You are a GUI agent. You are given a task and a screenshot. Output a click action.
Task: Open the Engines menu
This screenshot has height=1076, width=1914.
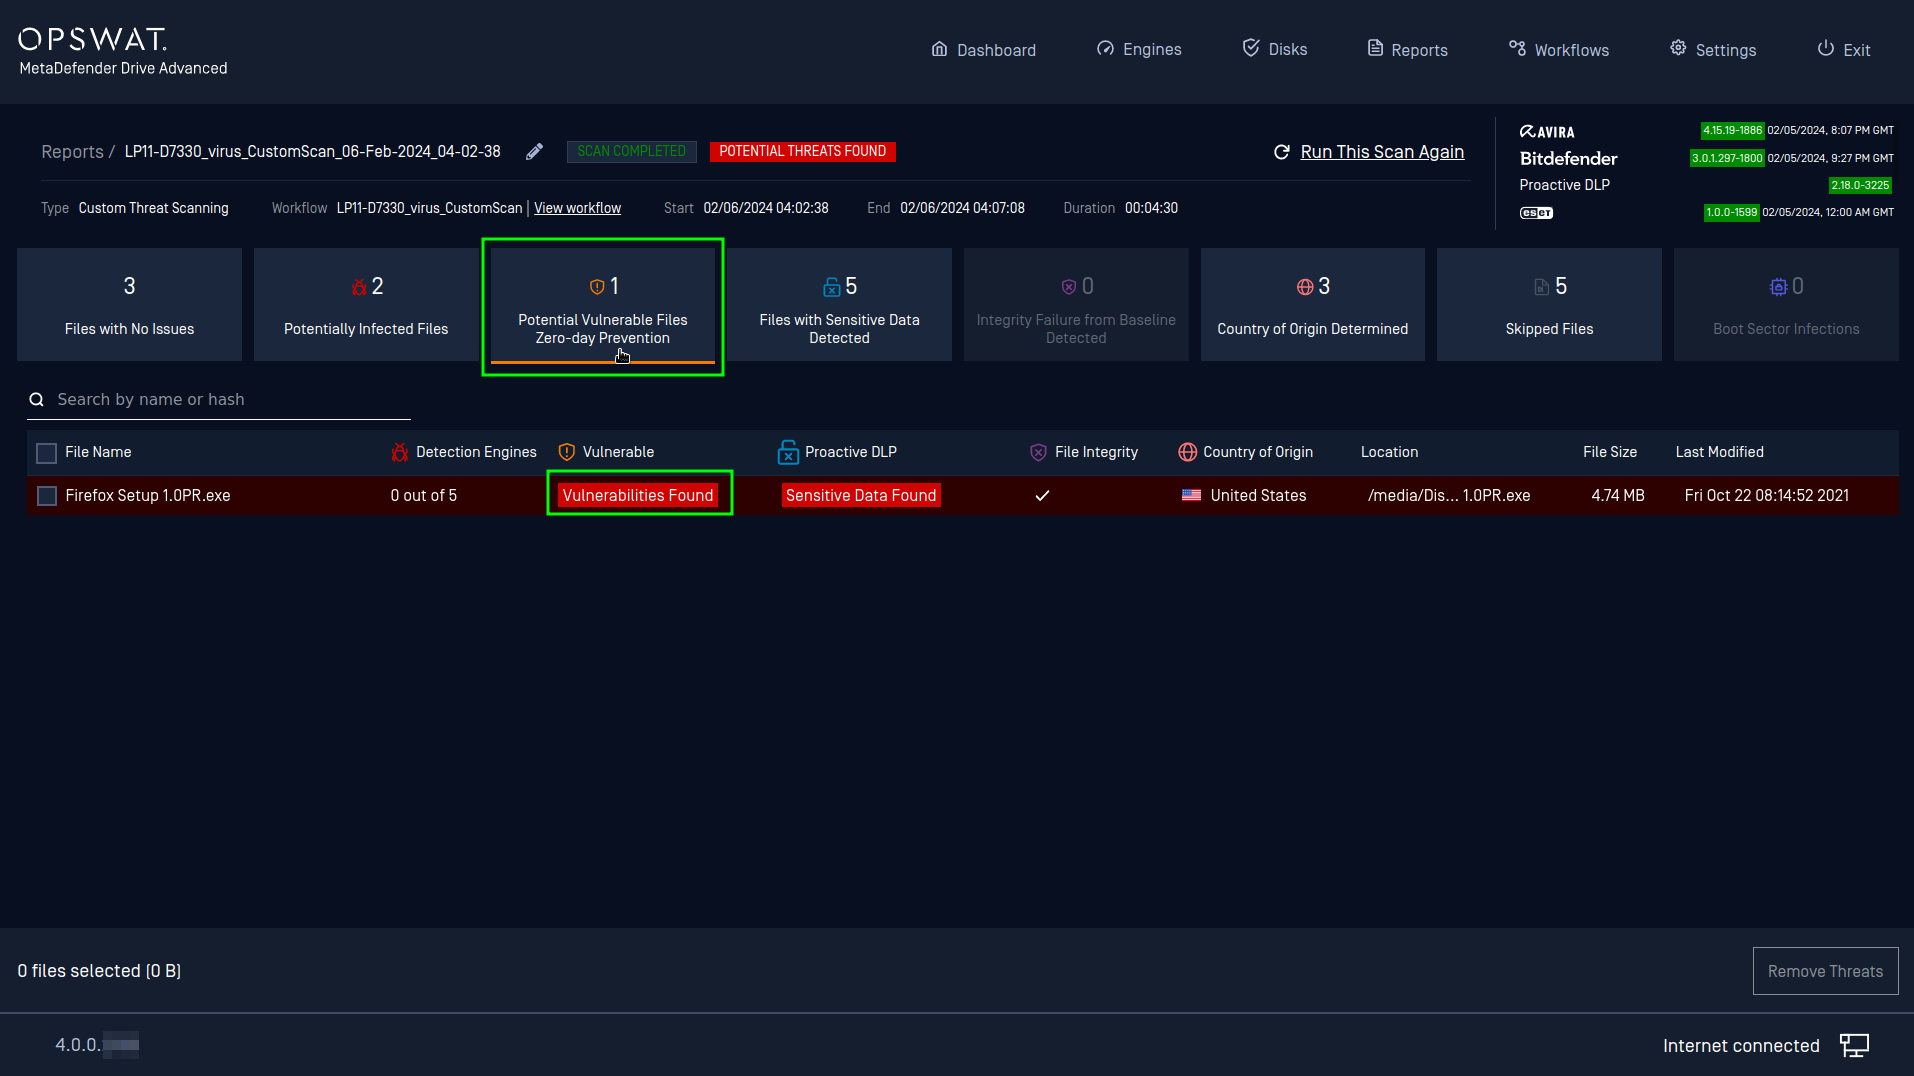click(x=1139, y=49)
